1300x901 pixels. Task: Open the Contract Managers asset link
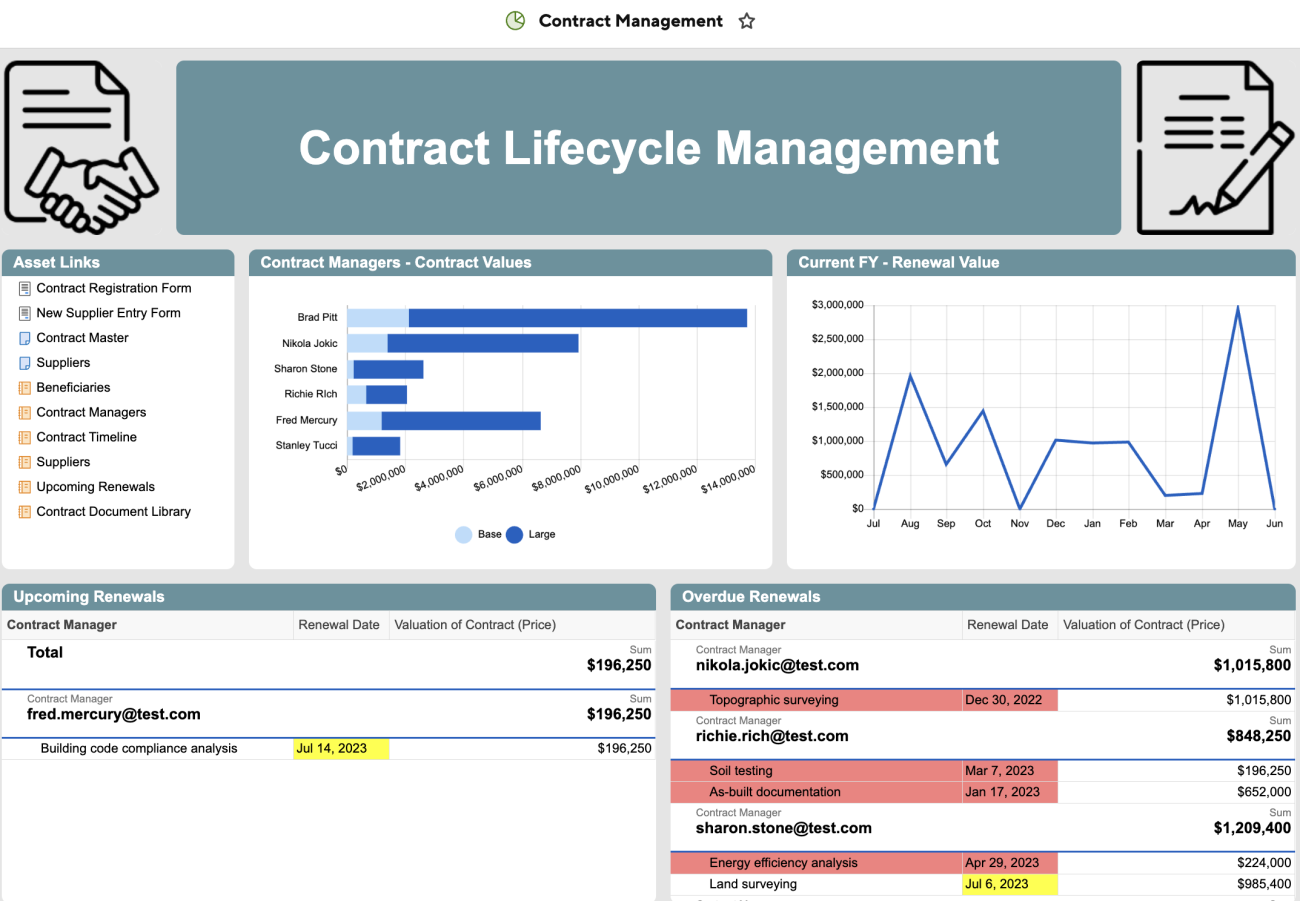point(91,412)
